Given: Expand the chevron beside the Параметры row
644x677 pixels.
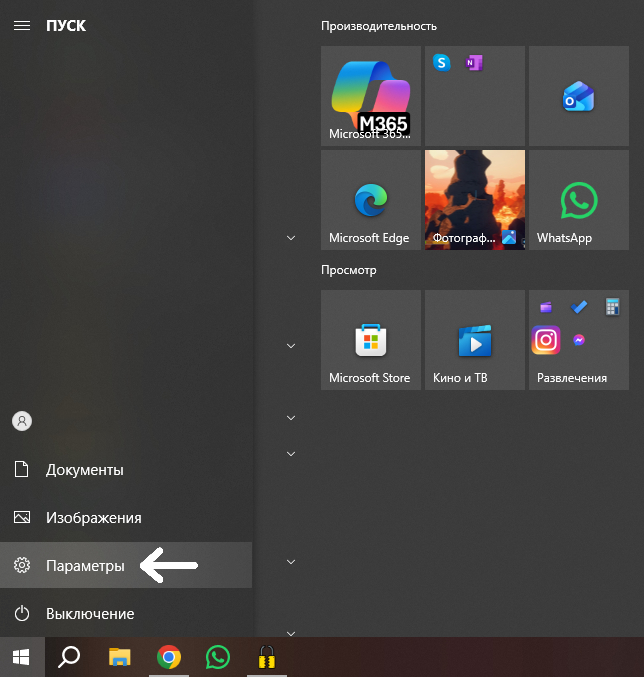Looking at the screenshot, I should click(x=291, y=562).
